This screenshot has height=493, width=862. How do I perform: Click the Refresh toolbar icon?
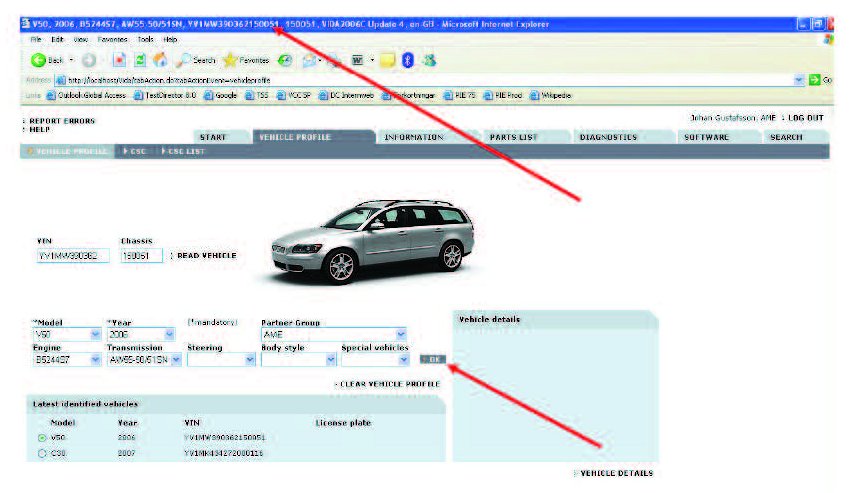pos(139,60)
